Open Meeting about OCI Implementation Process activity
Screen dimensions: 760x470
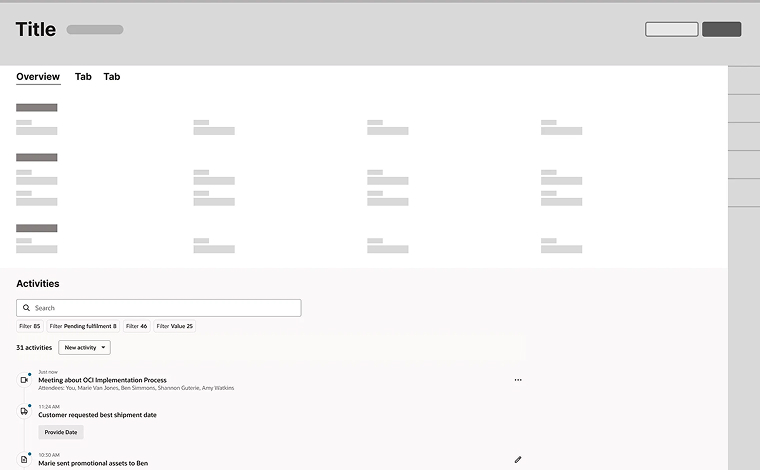(x=102, y=380)
